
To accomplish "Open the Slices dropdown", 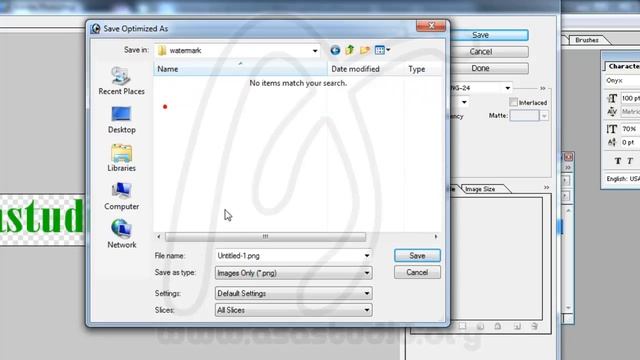I will coord(293,310).
